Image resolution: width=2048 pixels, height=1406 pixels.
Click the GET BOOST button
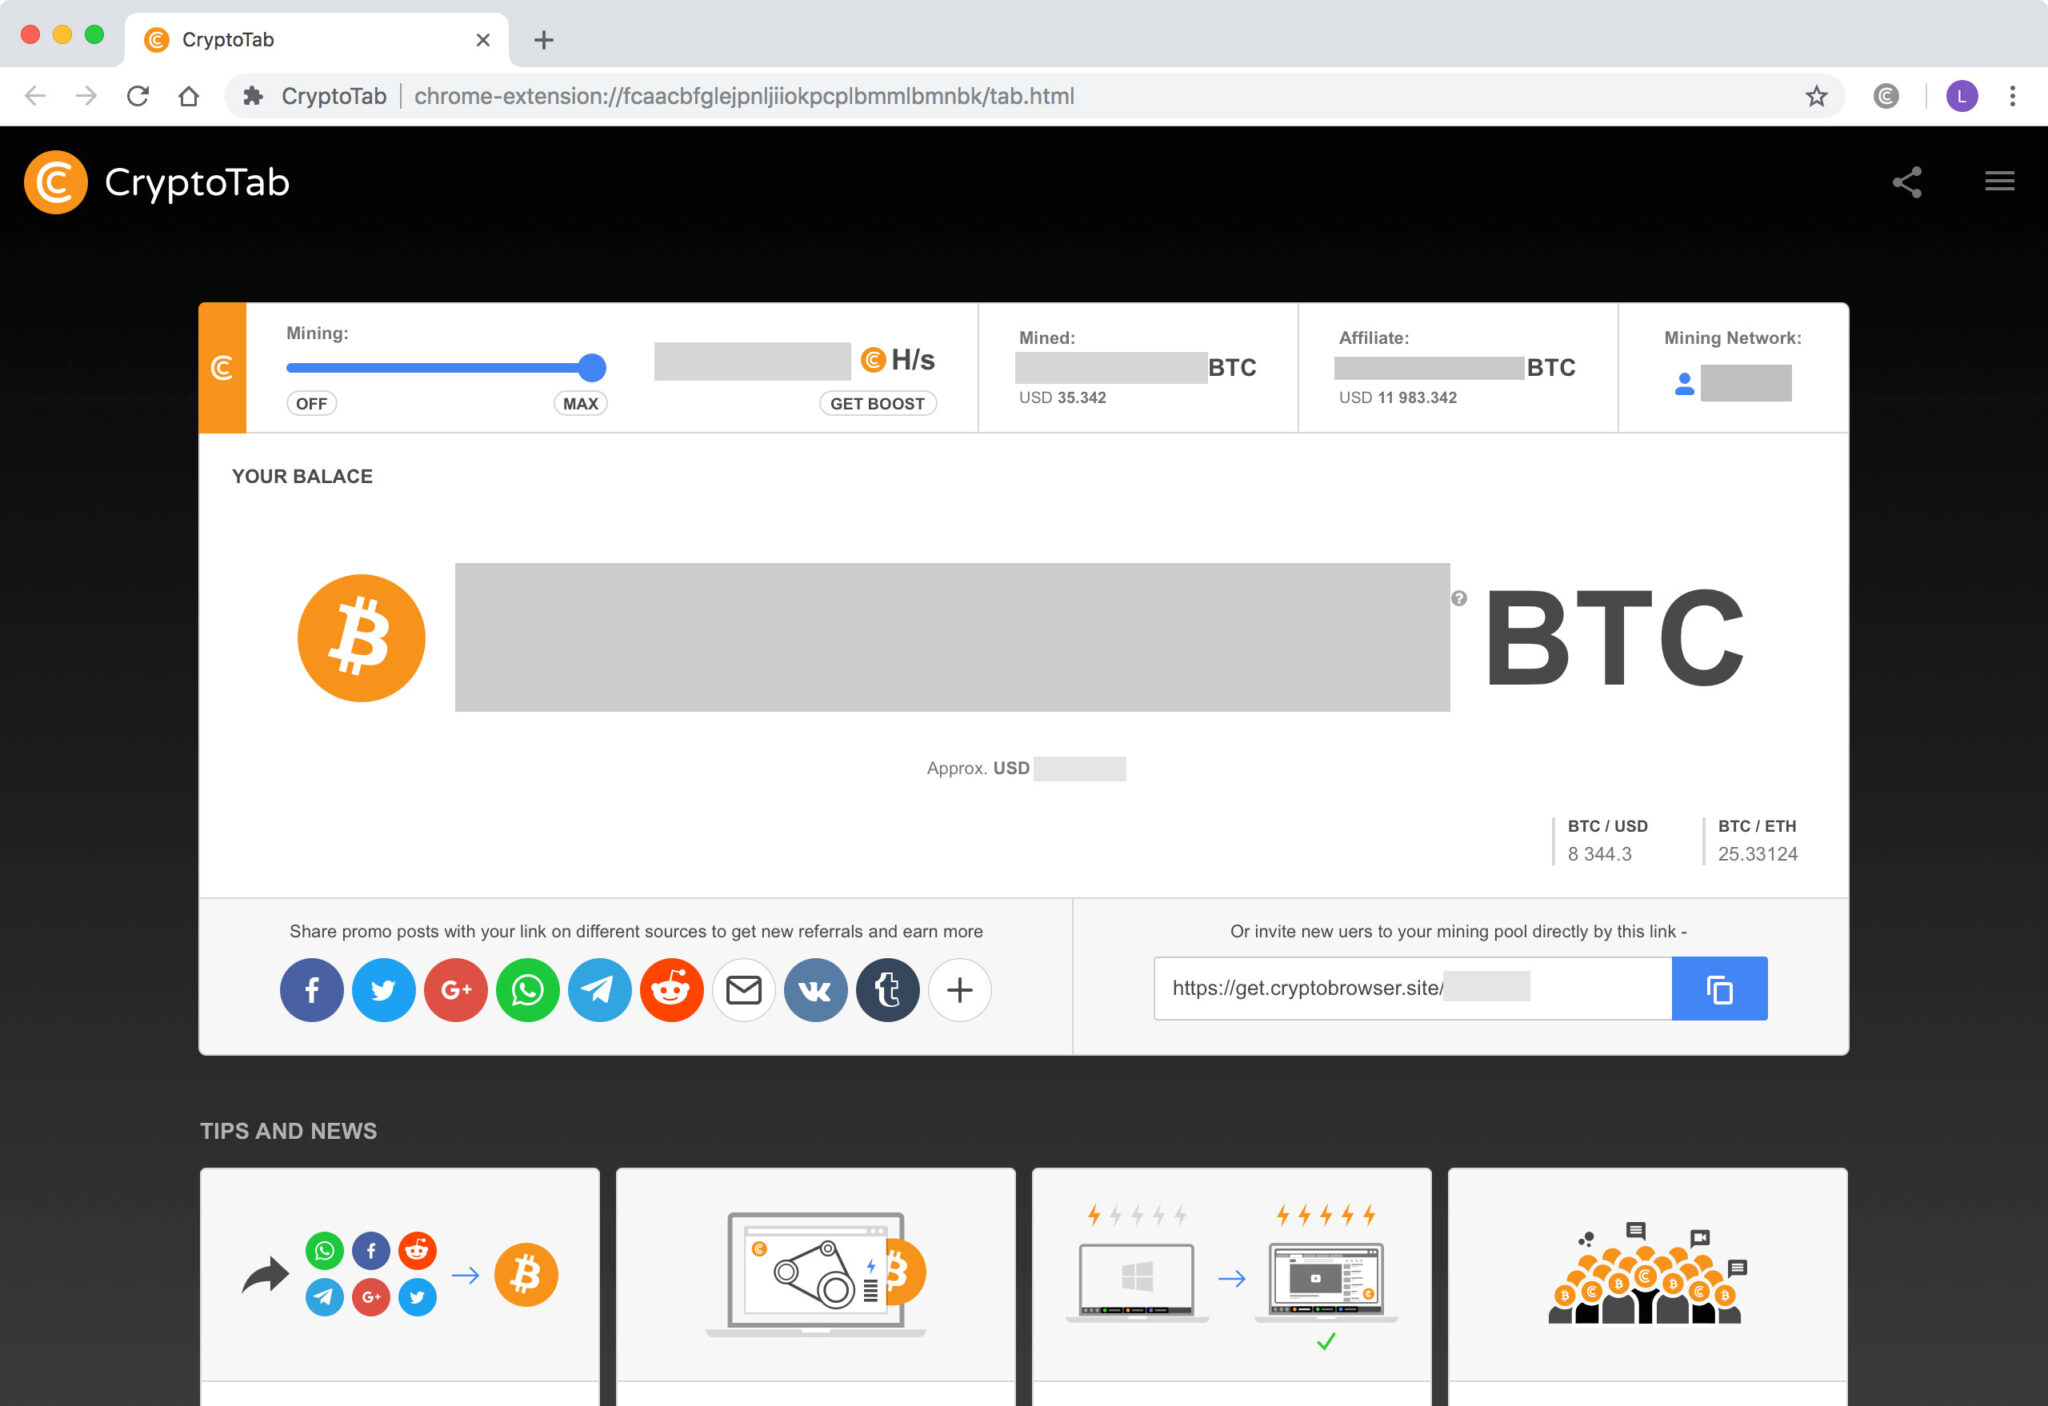pyautogui.click(x=877, y=403)
